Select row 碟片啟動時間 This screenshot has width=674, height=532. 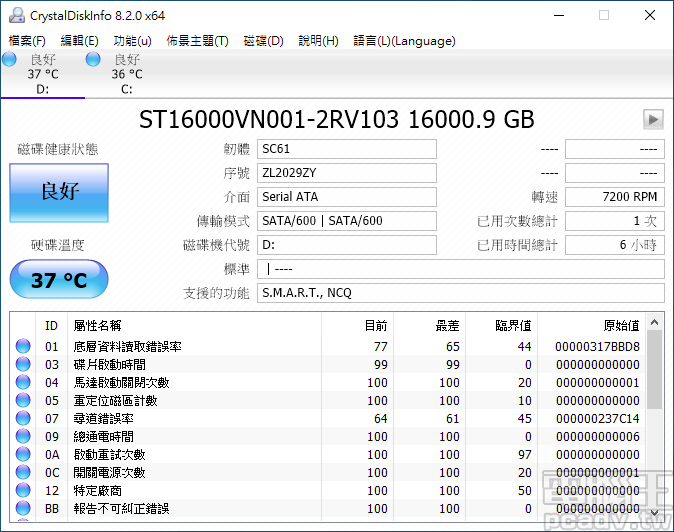328,364
